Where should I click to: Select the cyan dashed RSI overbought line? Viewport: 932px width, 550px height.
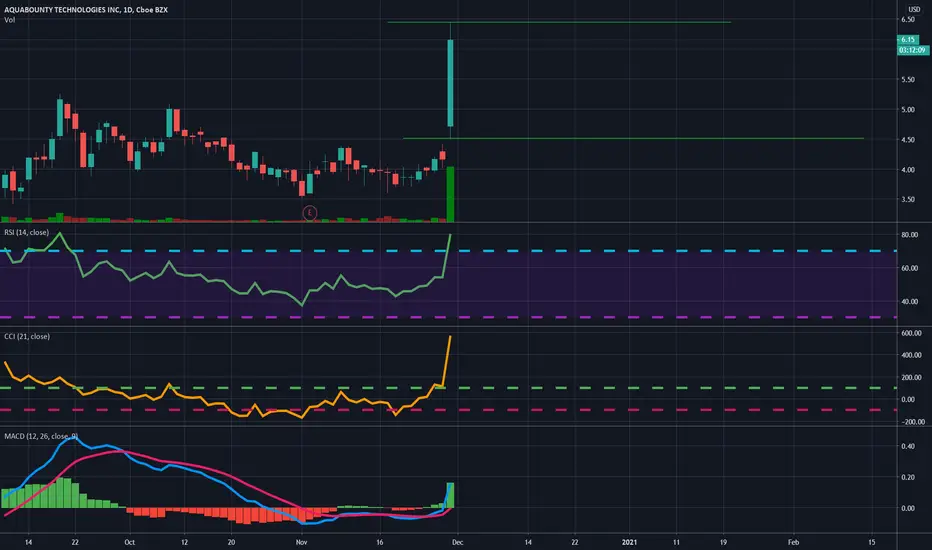448,251
